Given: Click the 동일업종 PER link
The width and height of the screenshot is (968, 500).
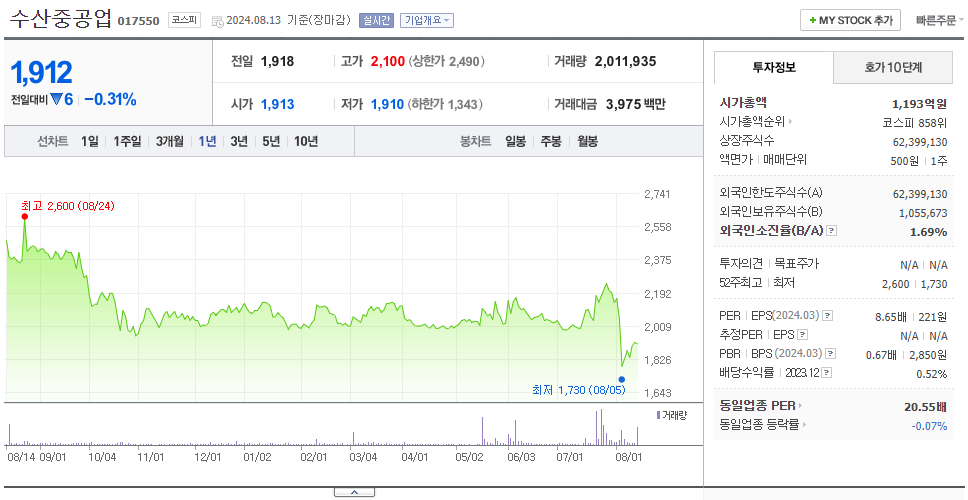Looking at the screenshot, I should coord(757,406).
